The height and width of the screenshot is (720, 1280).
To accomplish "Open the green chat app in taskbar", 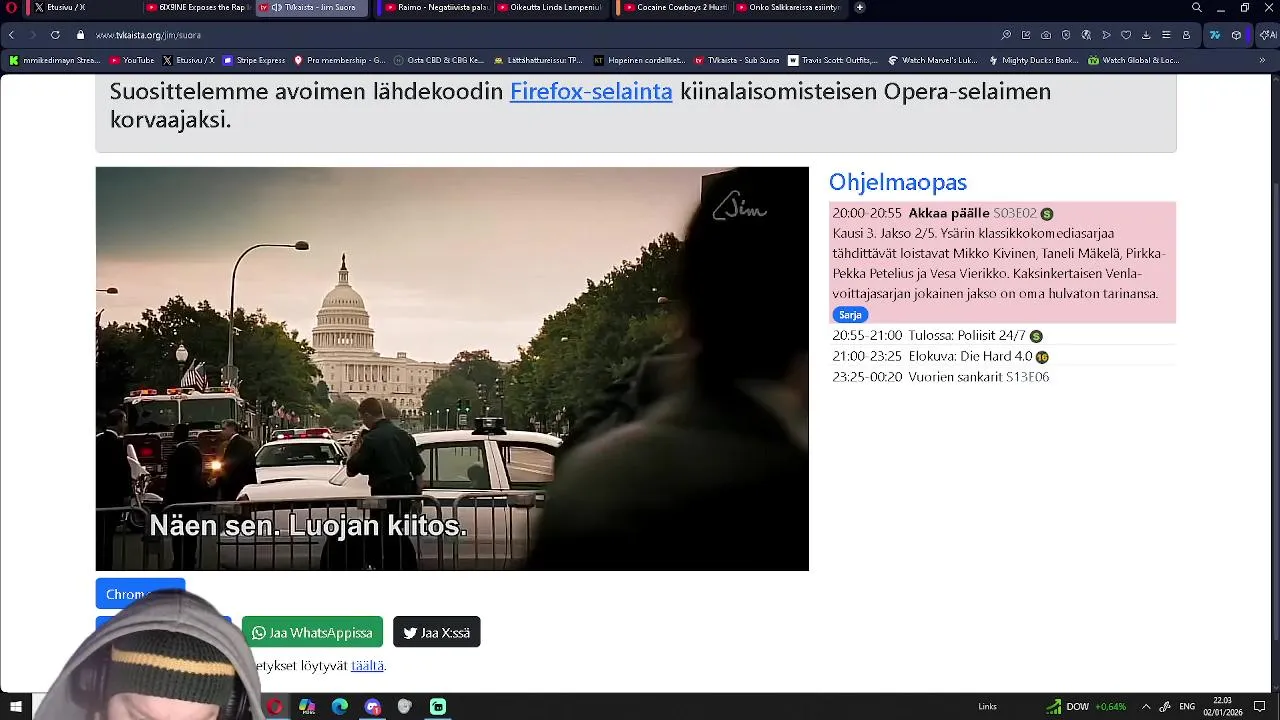I will 438,707.
